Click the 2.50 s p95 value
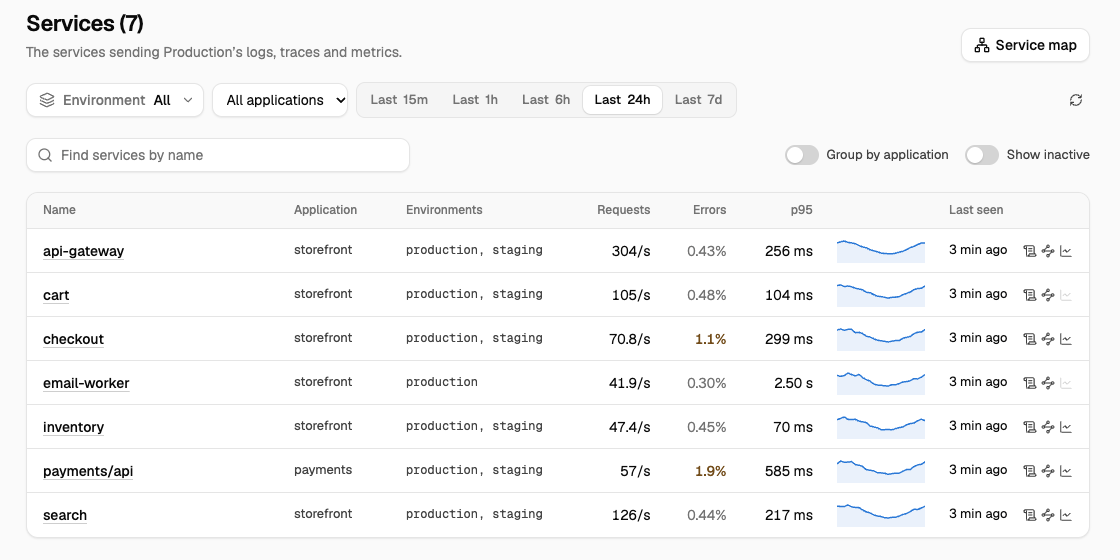 [794, 384]
